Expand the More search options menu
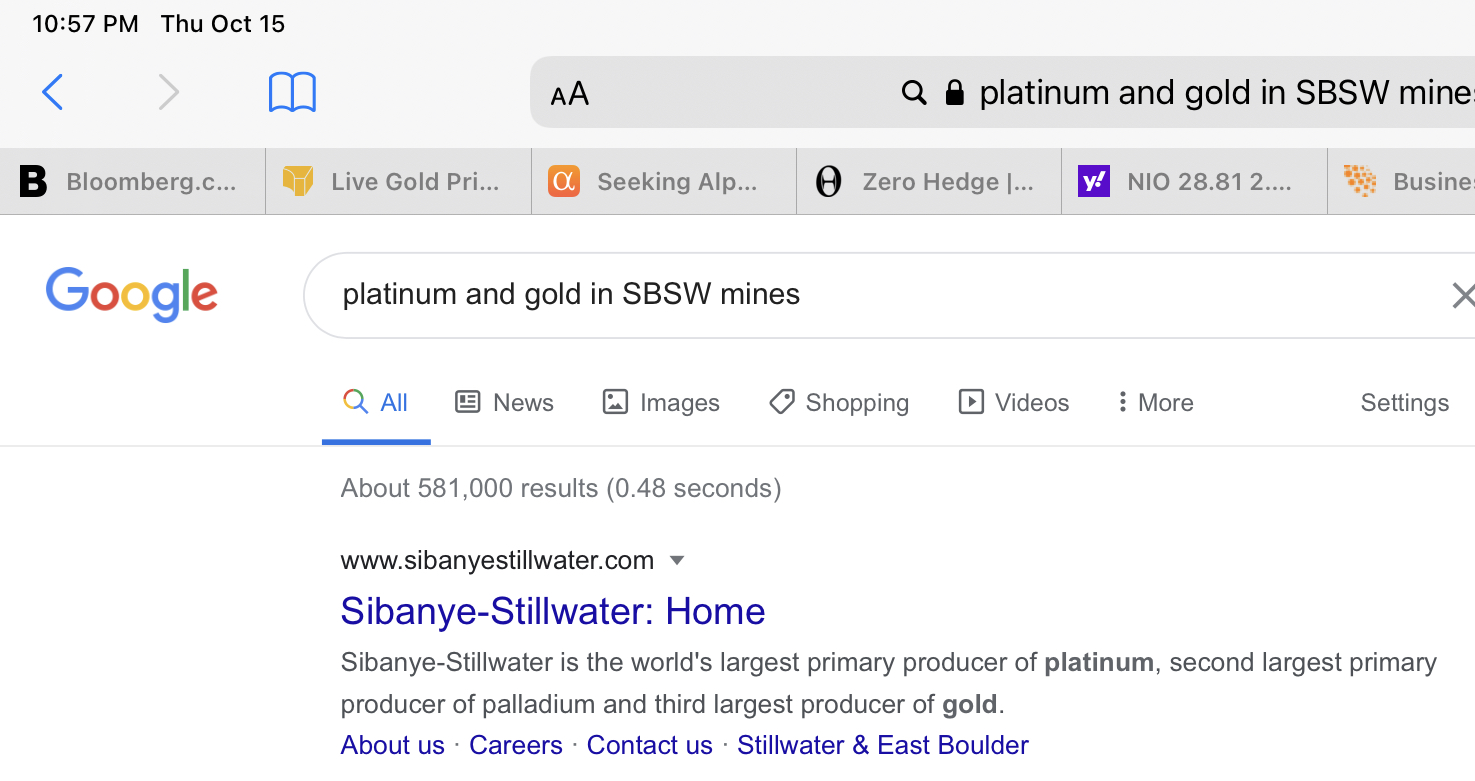This screenshot has height=781, width=1475. tap(1155, 402)
